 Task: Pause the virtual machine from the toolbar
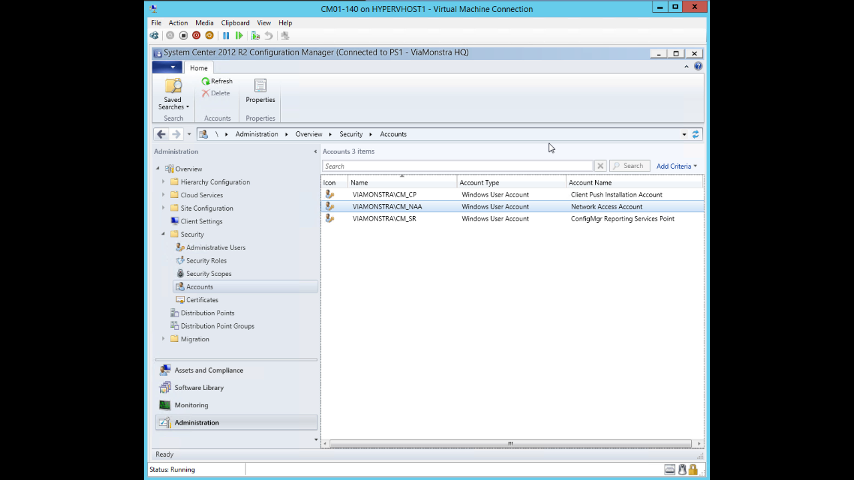click(226, 36)
